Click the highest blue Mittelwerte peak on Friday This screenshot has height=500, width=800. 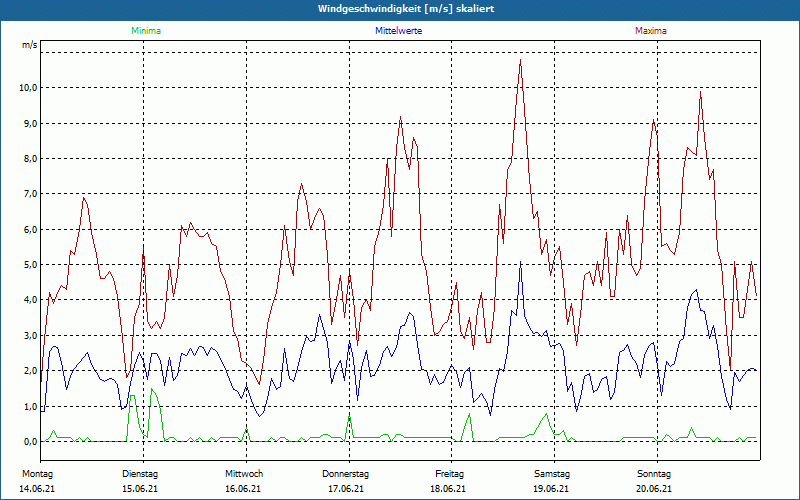pyautogui.click(x=520, y=262)
